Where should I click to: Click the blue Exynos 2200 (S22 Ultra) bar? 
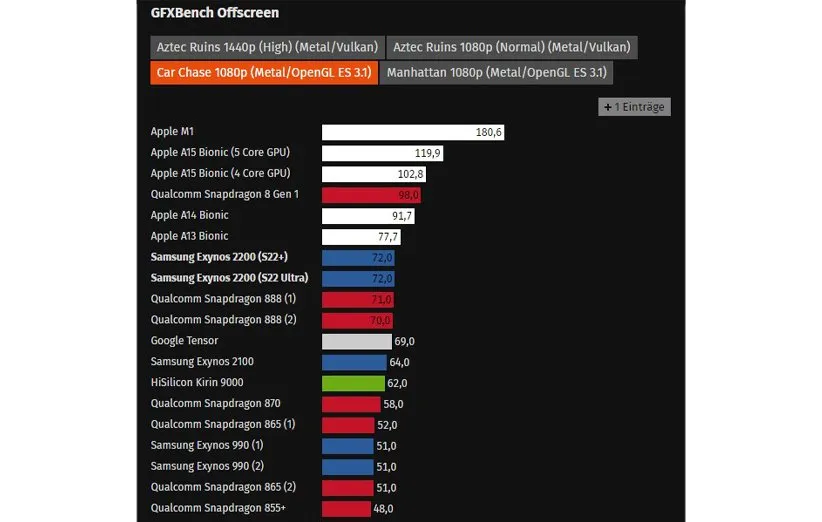[x=358, y=278]
